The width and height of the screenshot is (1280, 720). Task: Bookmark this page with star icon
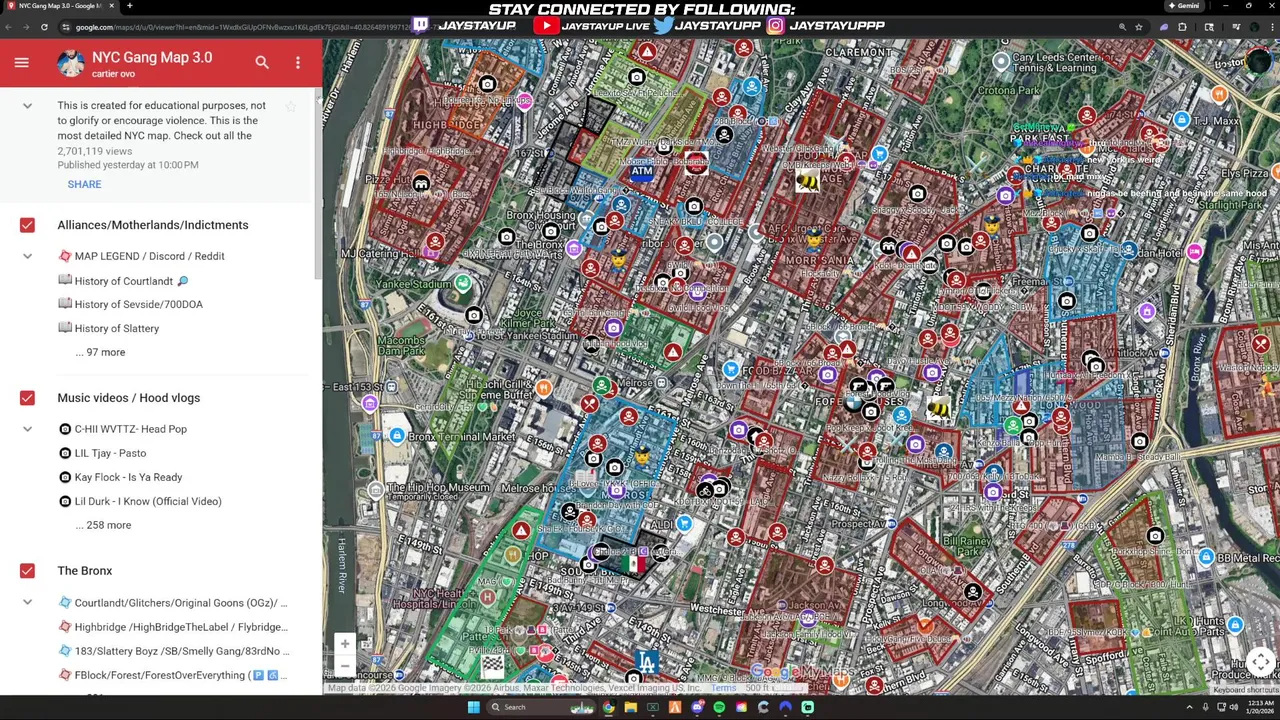(x=1138, y=27)
